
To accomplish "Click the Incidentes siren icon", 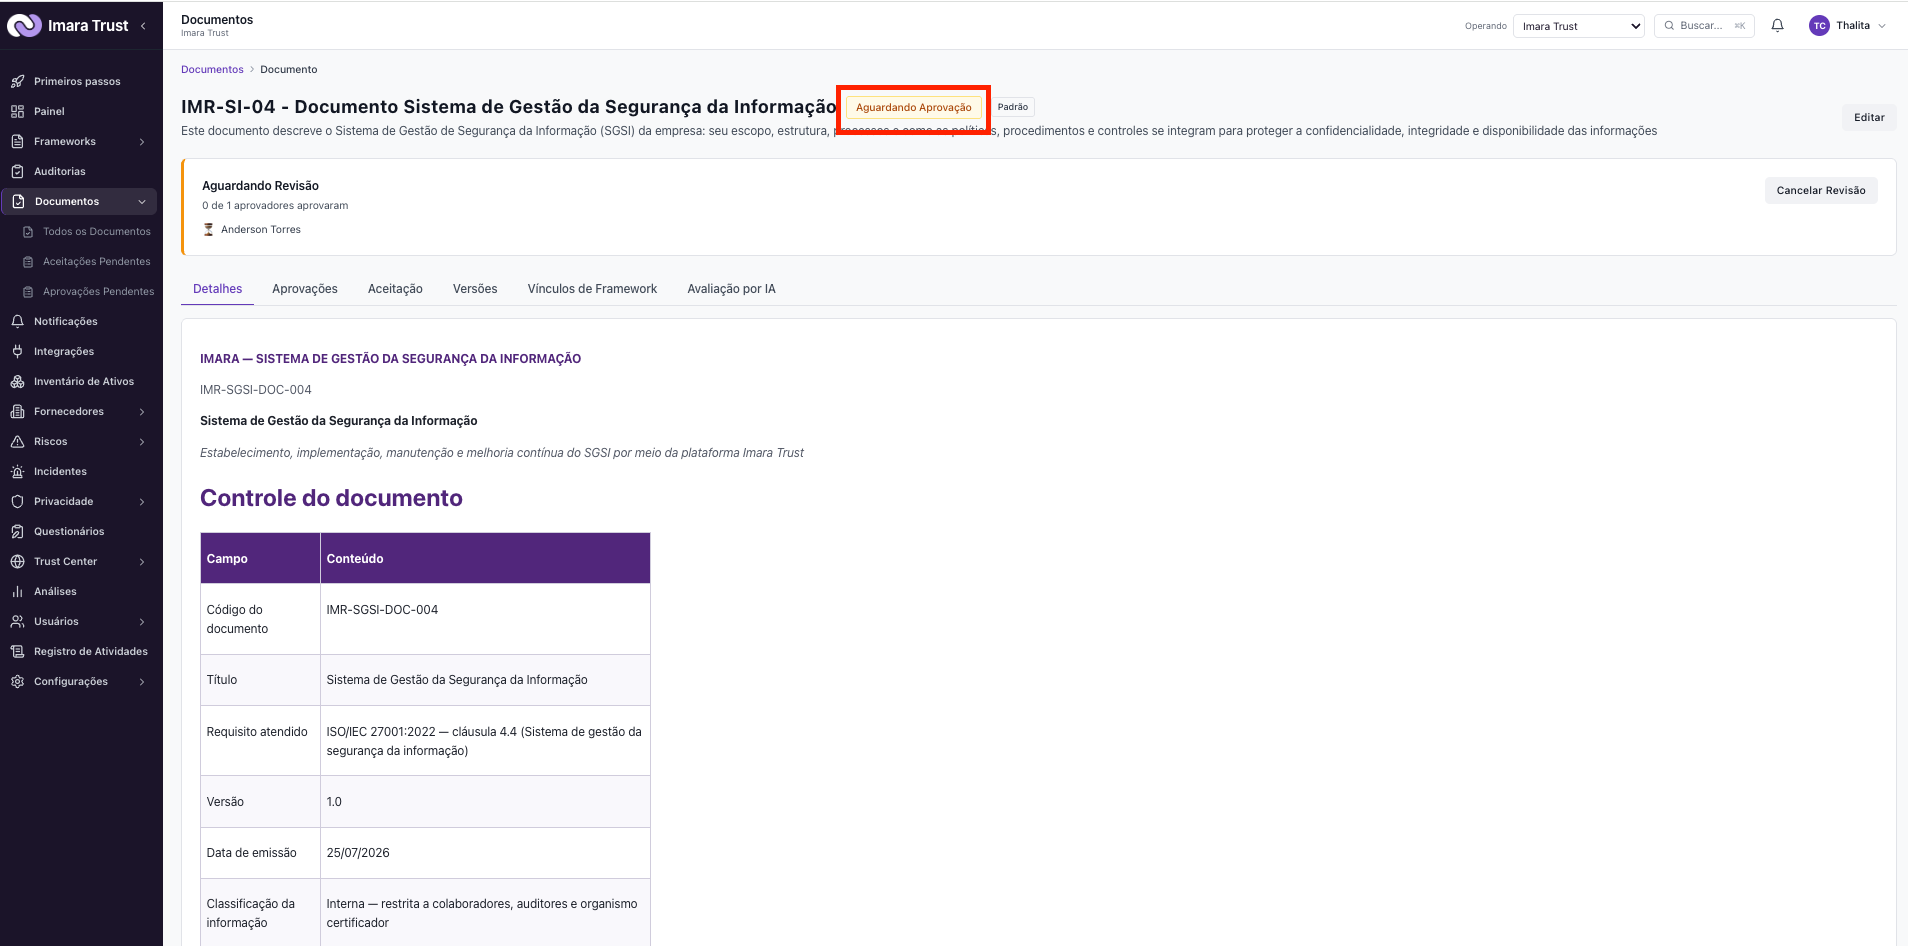I will coord(17,471).
